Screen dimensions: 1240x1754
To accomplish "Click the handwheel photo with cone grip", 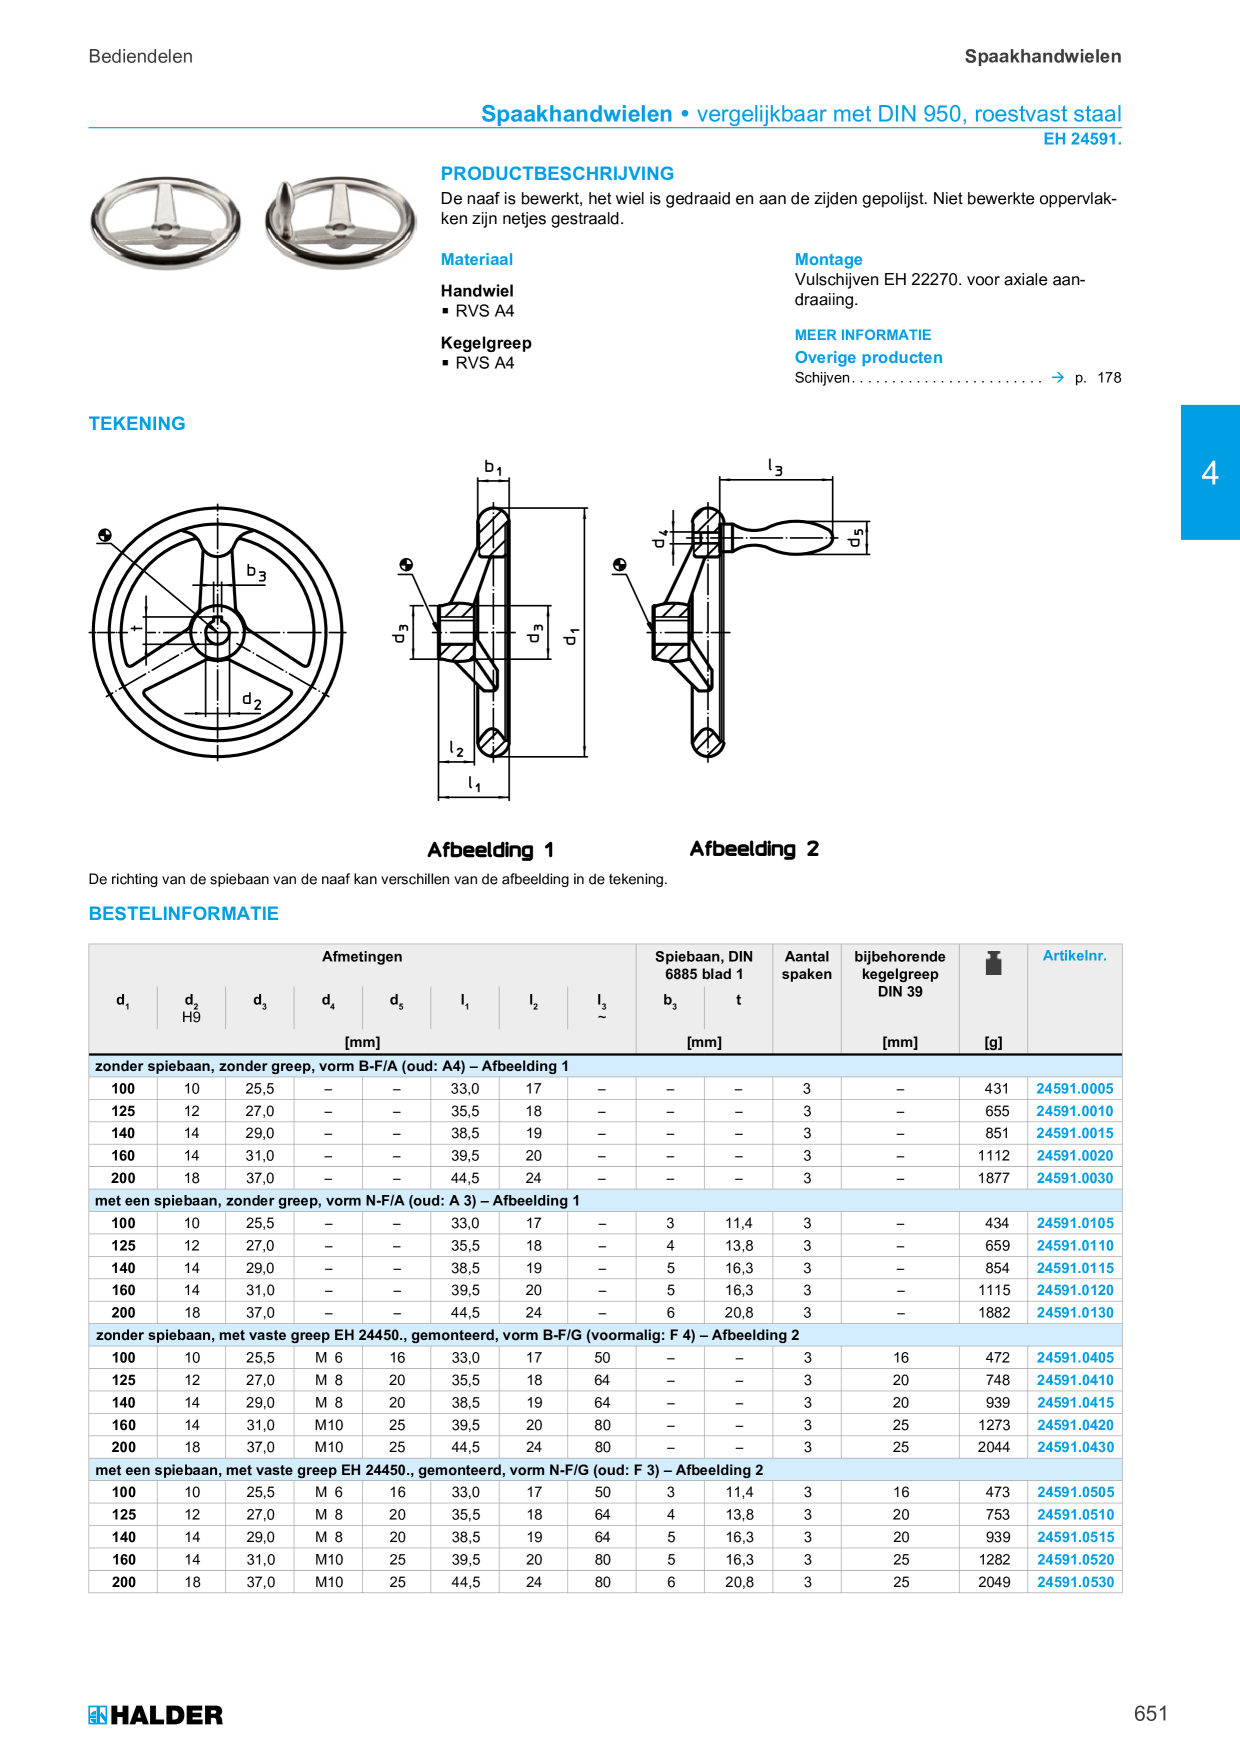I will [340, 223].
